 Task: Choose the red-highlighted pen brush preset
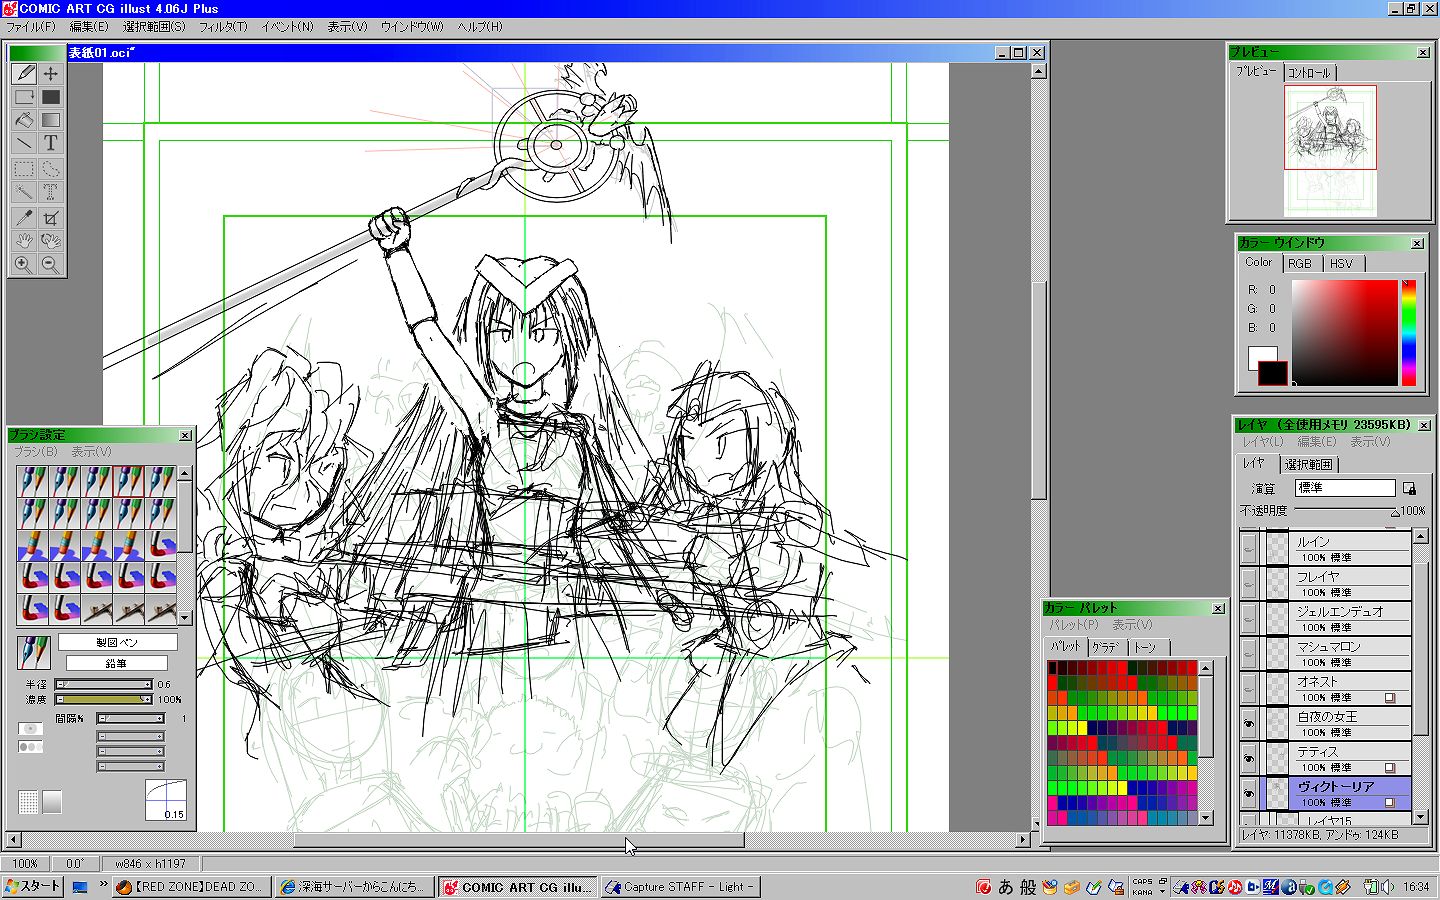(x=129, y=481)
